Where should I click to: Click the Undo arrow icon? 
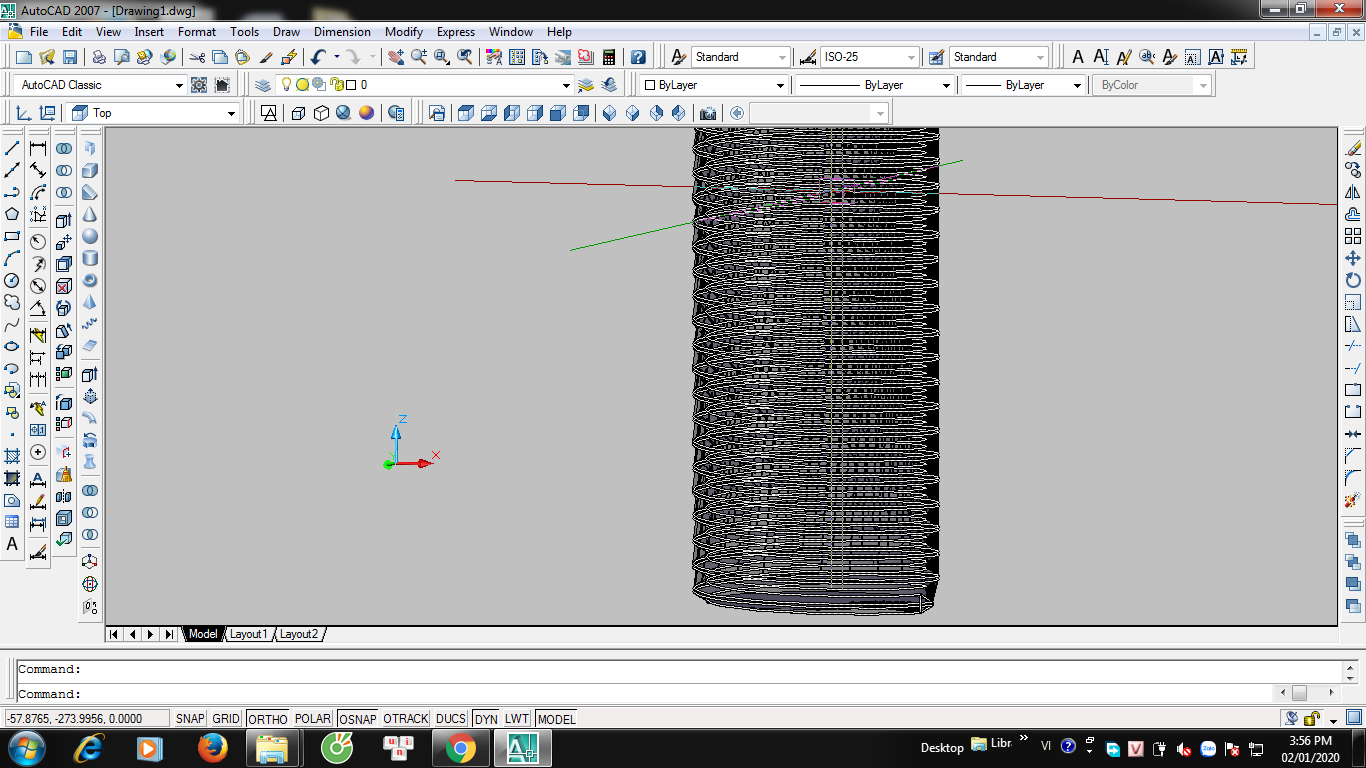tap(318, 57)
